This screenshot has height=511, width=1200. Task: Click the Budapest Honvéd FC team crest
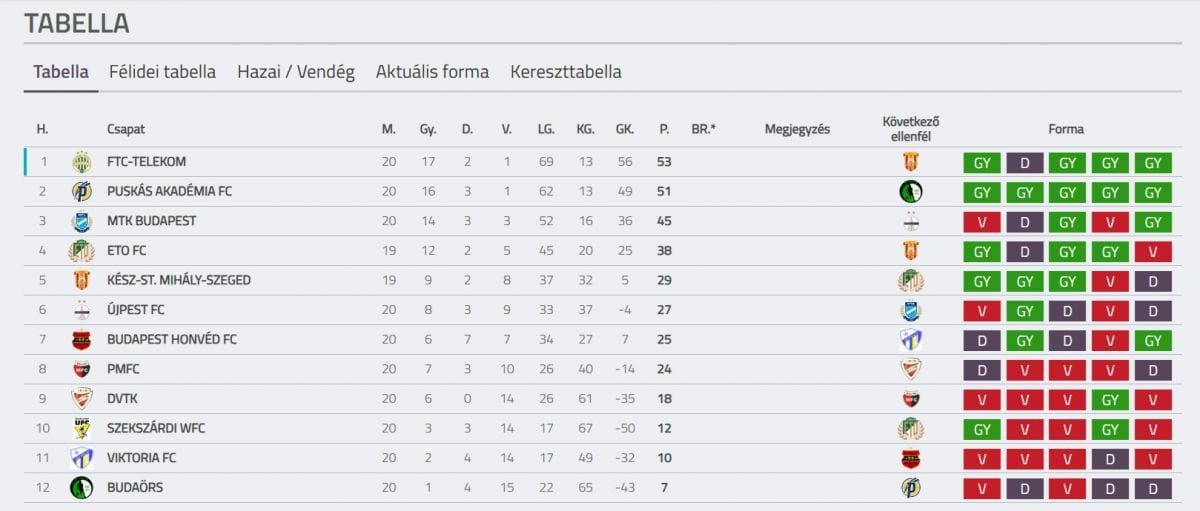click(x=81, y=340)
